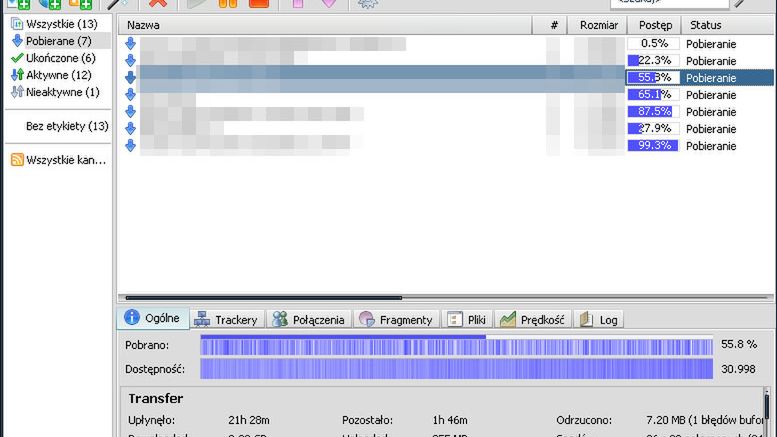Viewport: 777px width, 437px height.
Task: Click the 65.1% progress bar
Action: click(653, 94)
